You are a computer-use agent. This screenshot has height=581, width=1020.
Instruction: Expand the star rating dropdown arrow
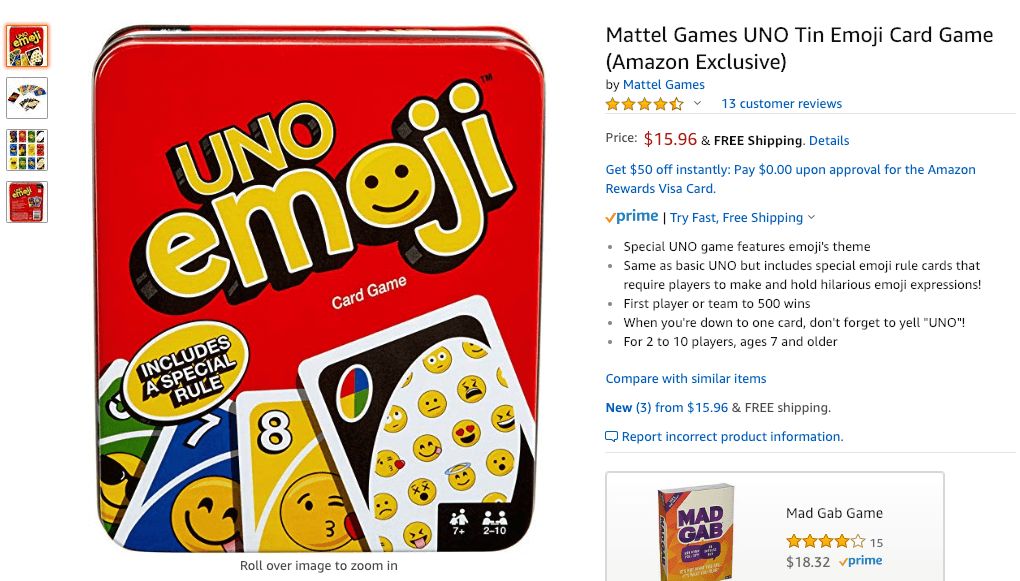(698, 104)
